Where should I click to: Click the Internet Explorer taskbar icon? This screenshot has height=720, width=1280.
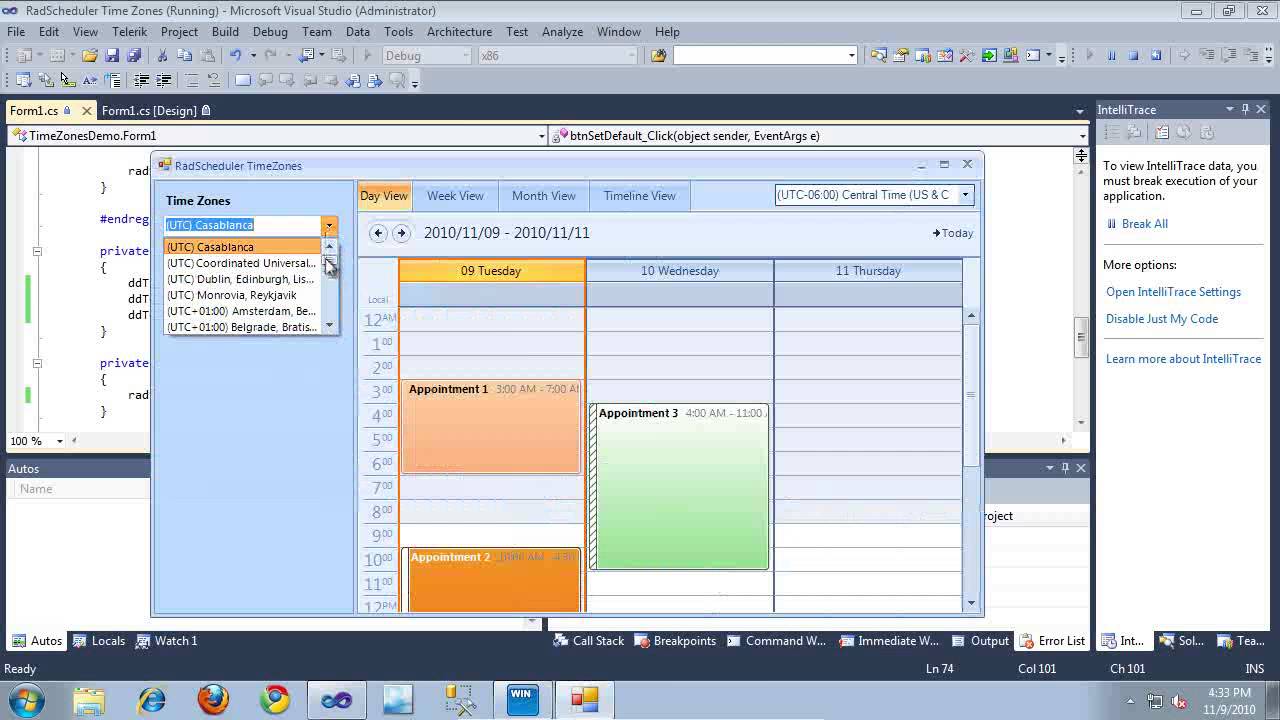click(151, 699)
